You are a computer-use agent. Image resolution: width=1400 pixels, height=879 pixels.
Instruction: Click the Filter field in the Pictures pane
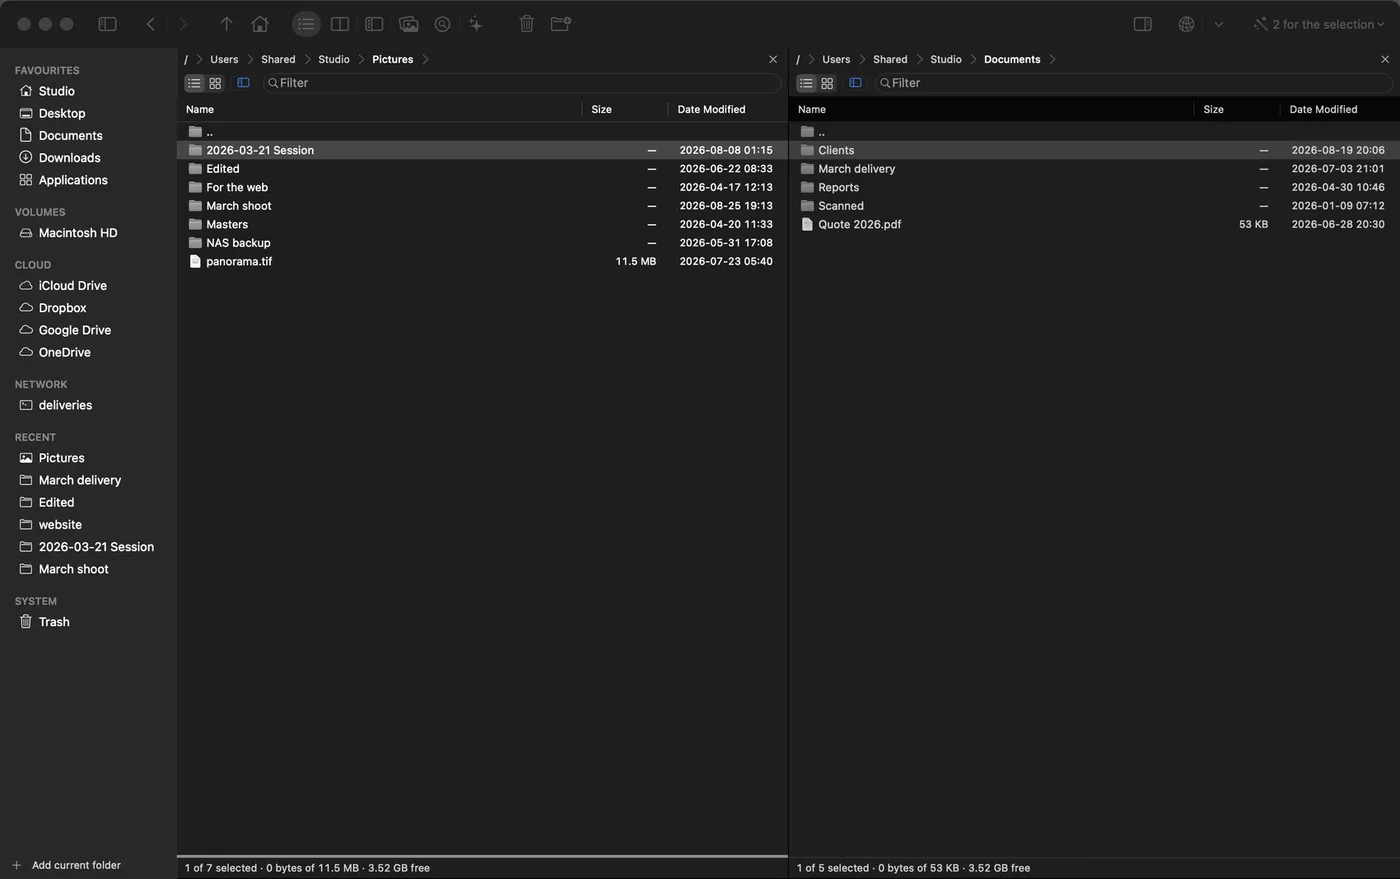(522, 83)
